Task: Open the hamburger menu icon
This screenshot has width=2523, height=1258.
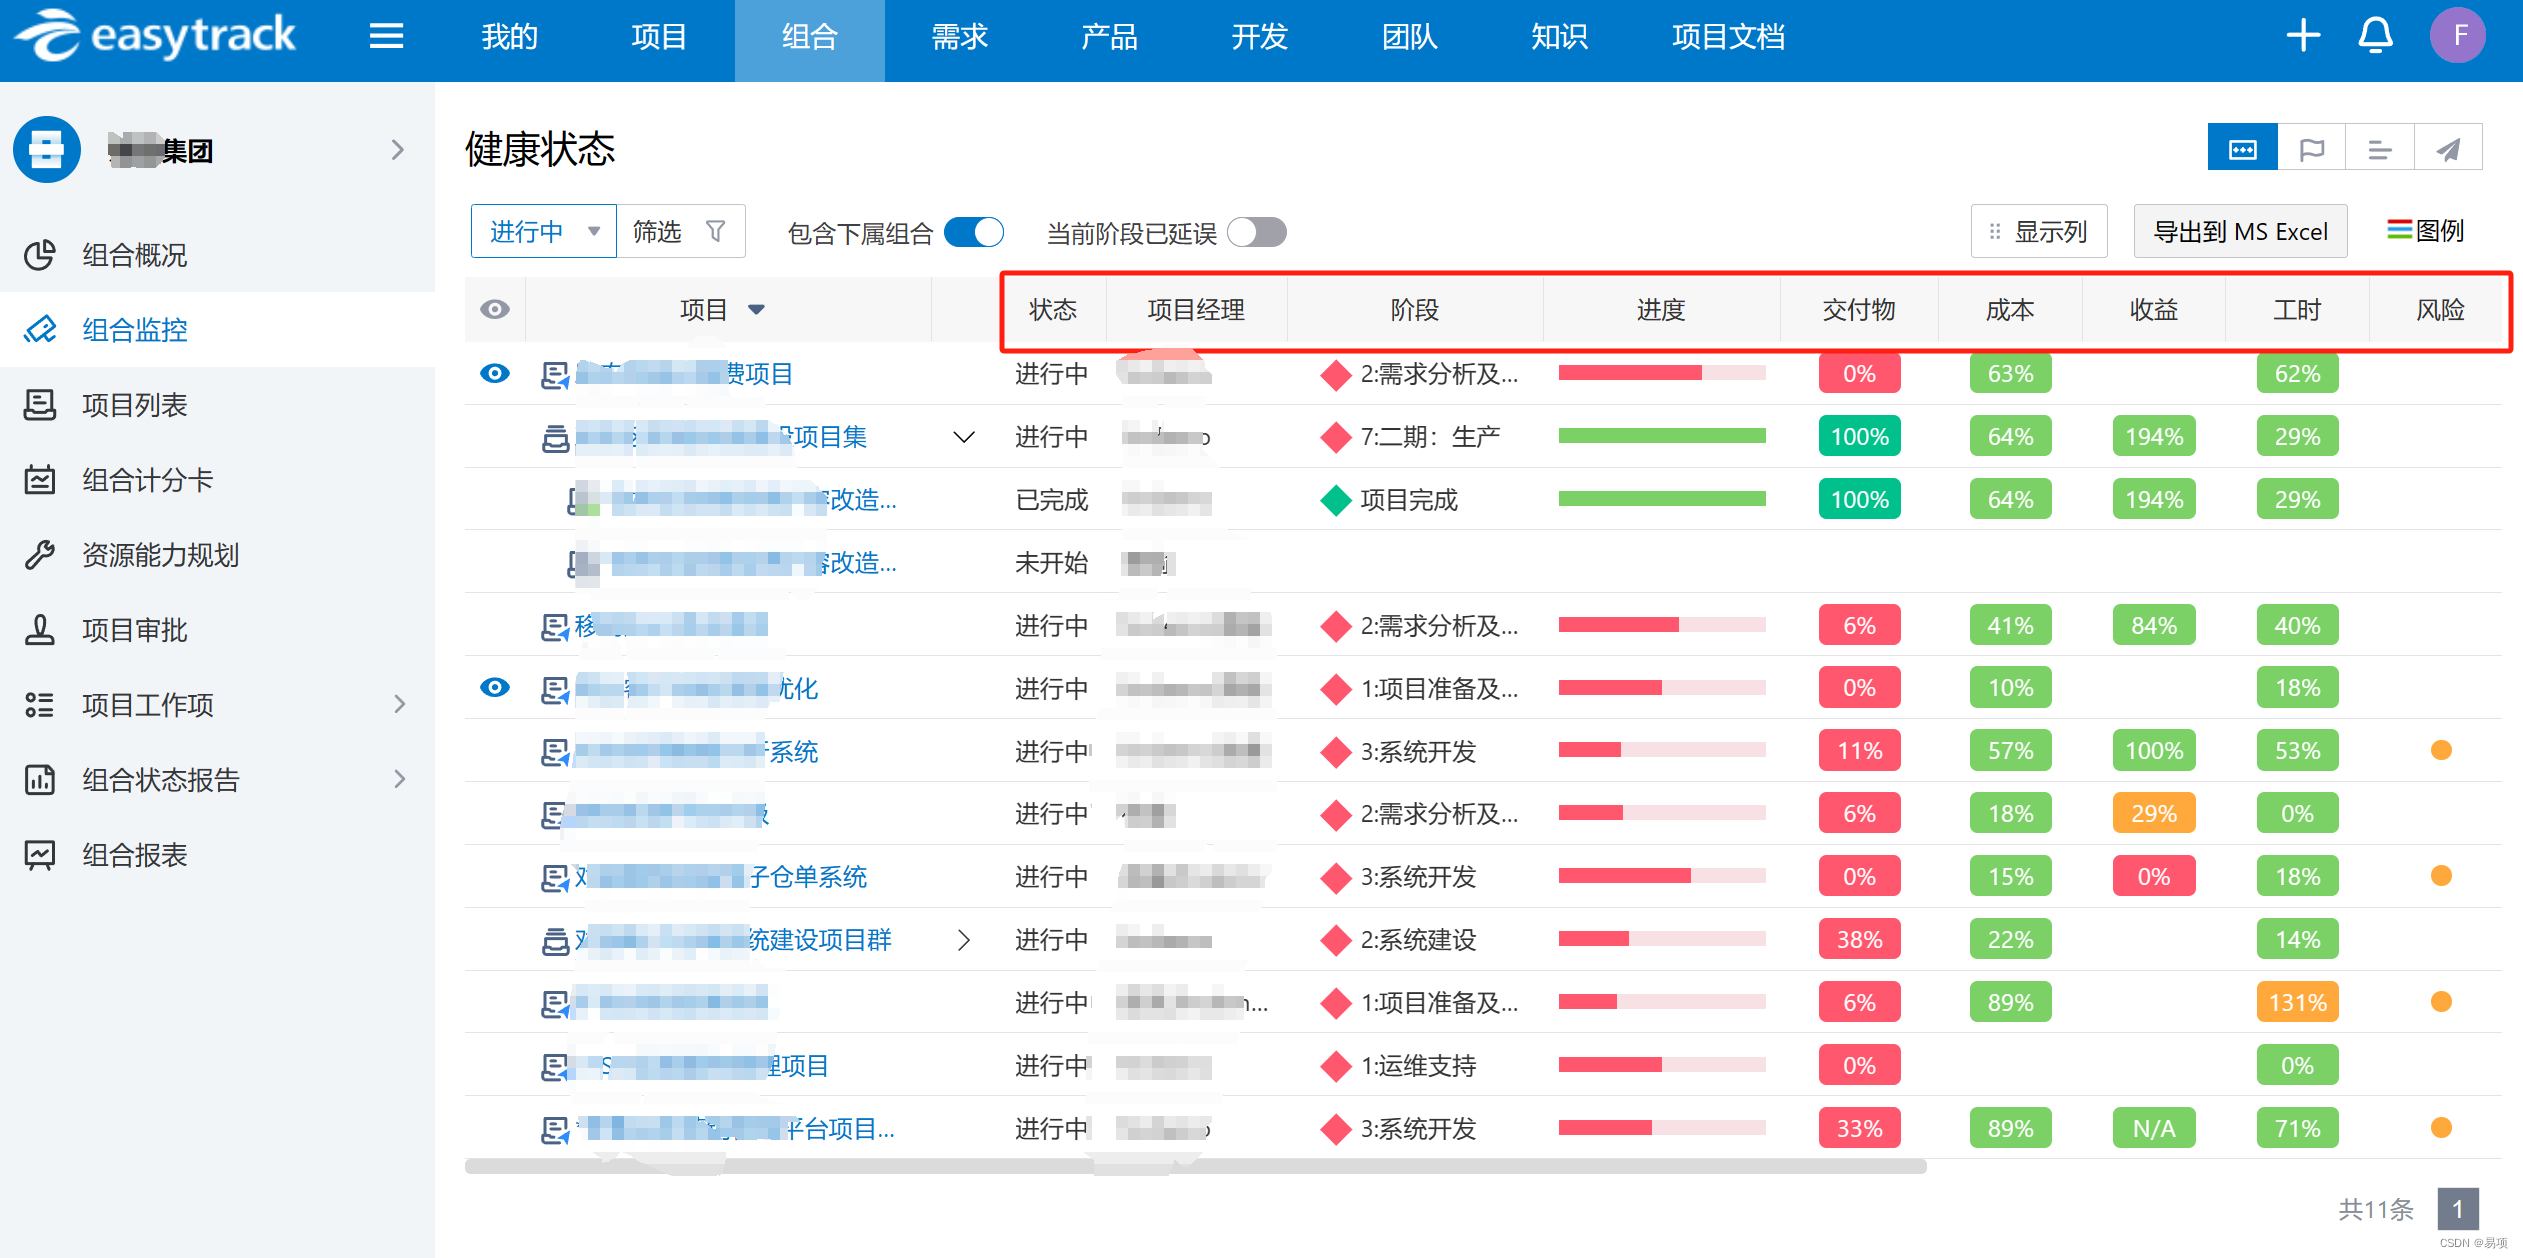Action: [386, 37]
